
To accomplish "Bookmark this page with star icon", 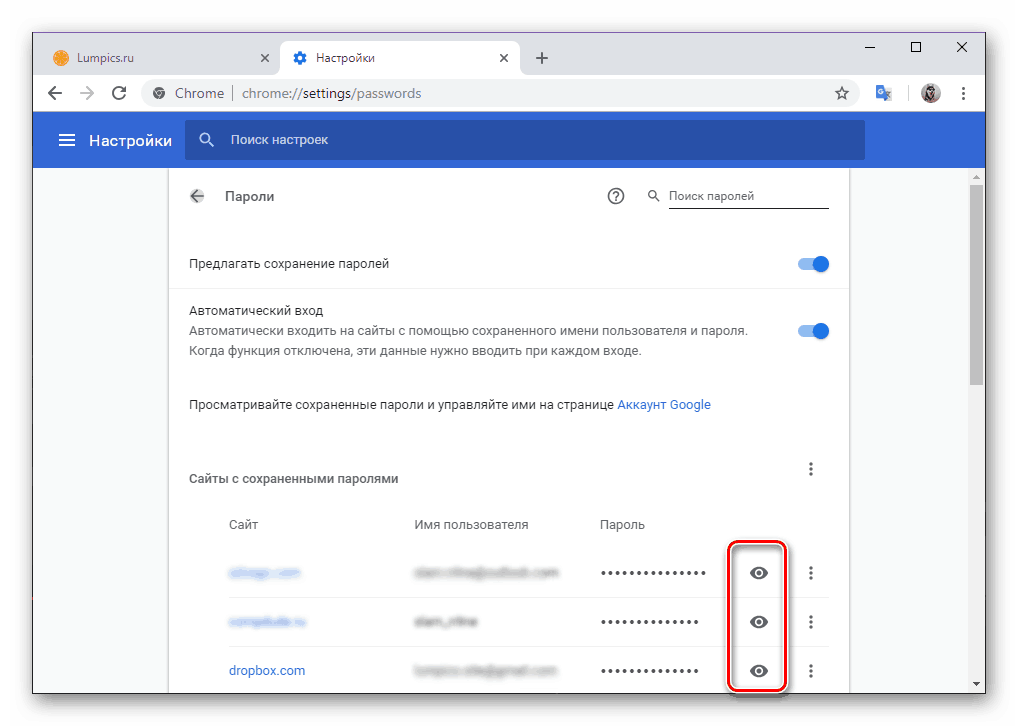I will click(x=842, y=94).
